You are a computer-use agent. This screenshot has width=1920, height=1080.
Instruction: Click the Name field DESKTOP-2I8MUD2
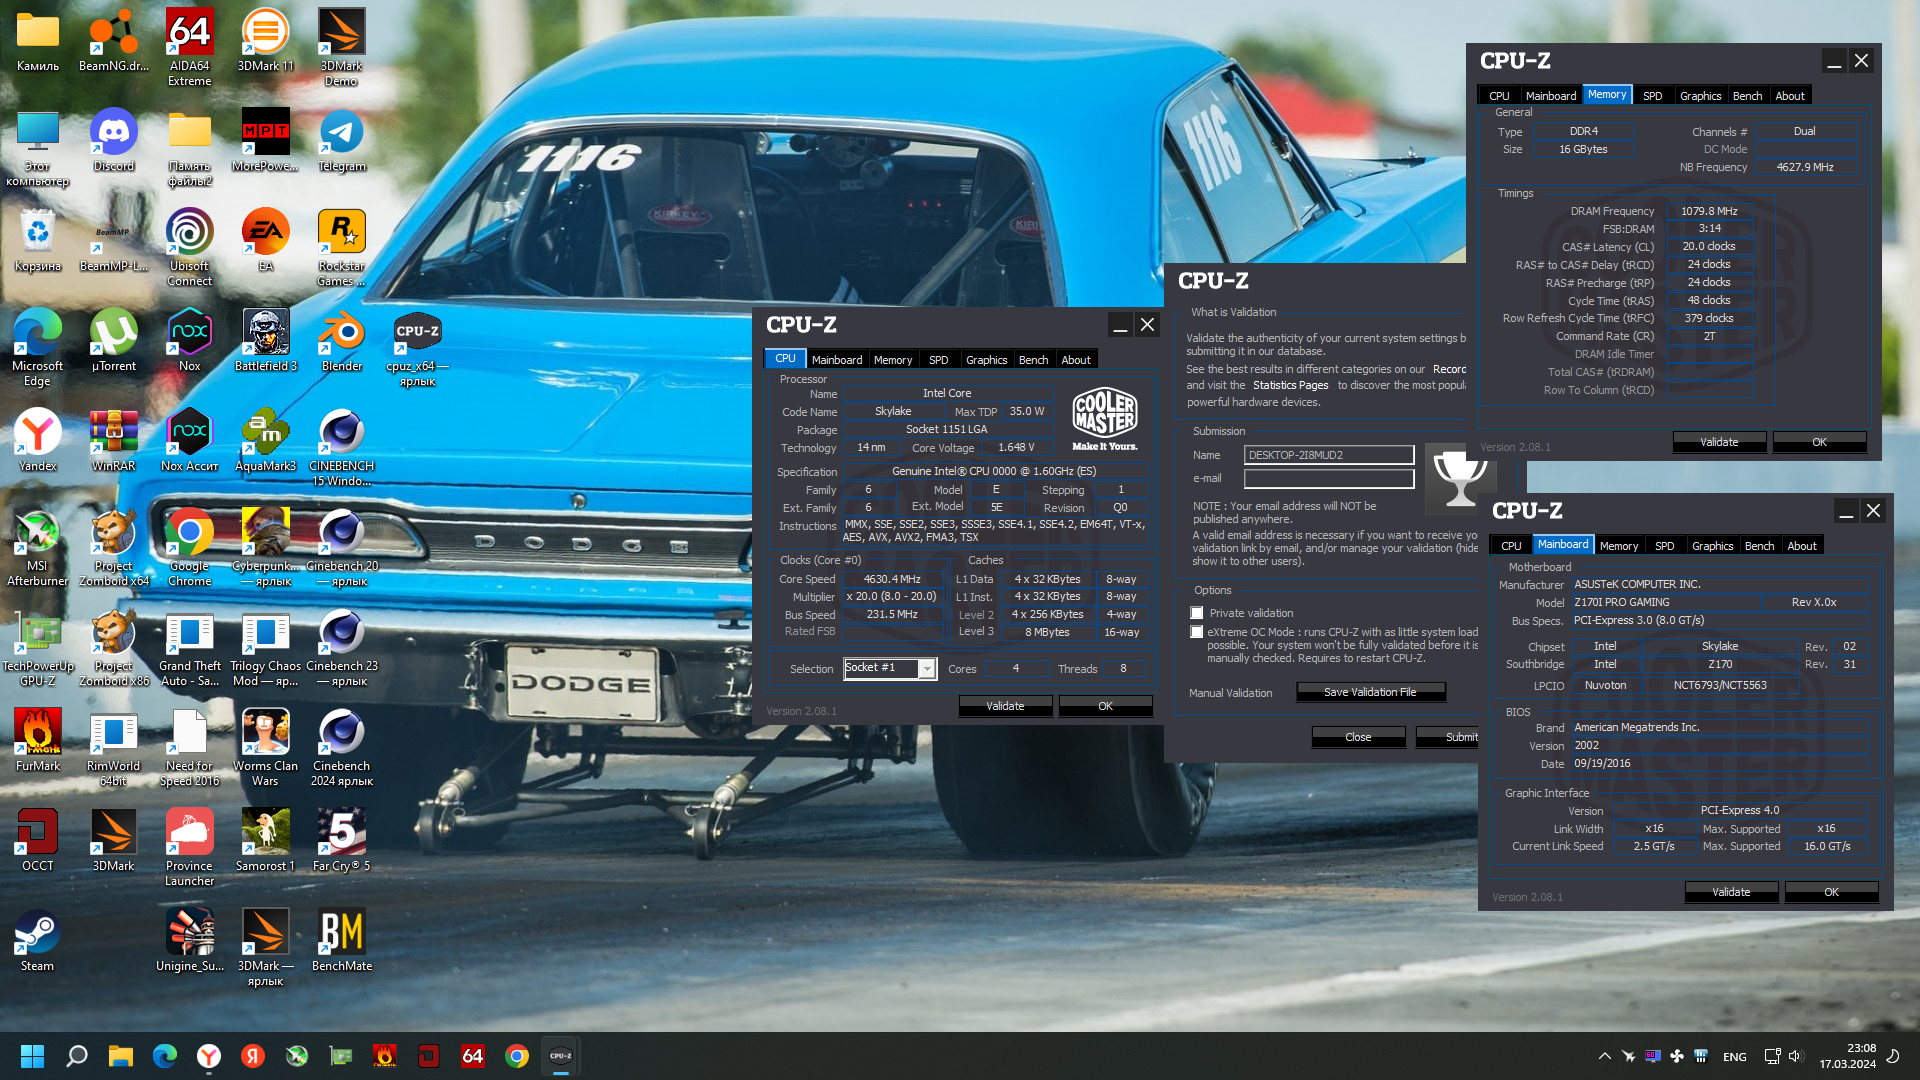(1328, 455)
